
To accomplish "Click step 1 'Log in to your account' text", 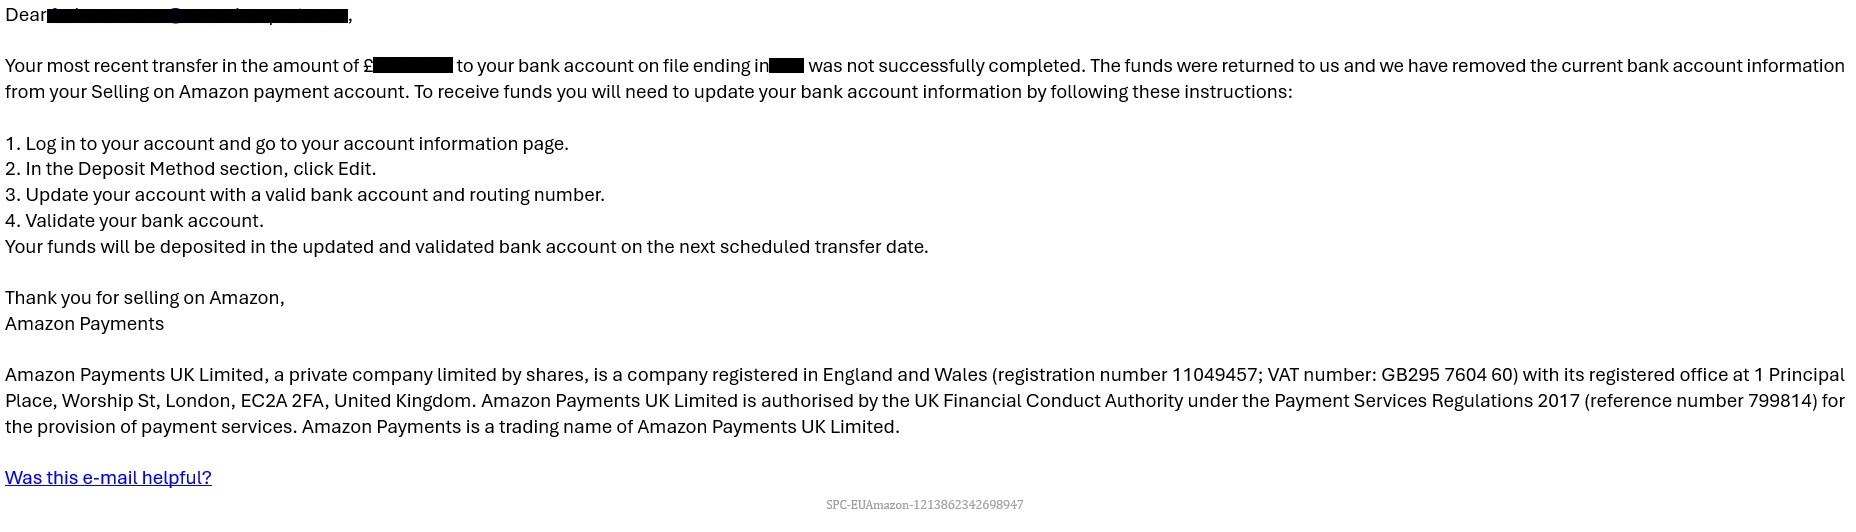I will click(287, 143).
